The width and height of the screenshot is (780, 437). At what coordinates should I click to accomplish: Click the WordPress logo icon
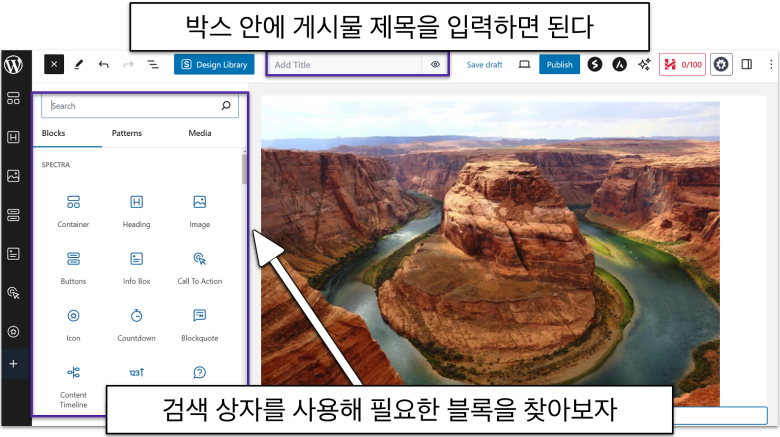click(x=14, y=65)
